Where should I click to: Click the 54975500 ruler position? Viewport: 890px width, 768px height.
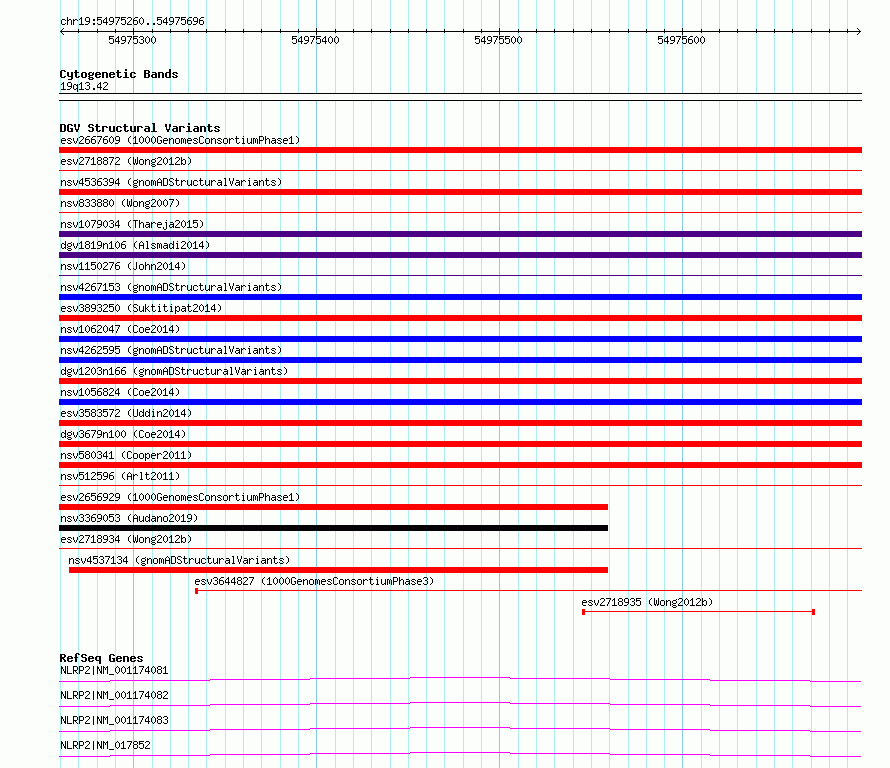pyautogui.click(x=498, y=40)
